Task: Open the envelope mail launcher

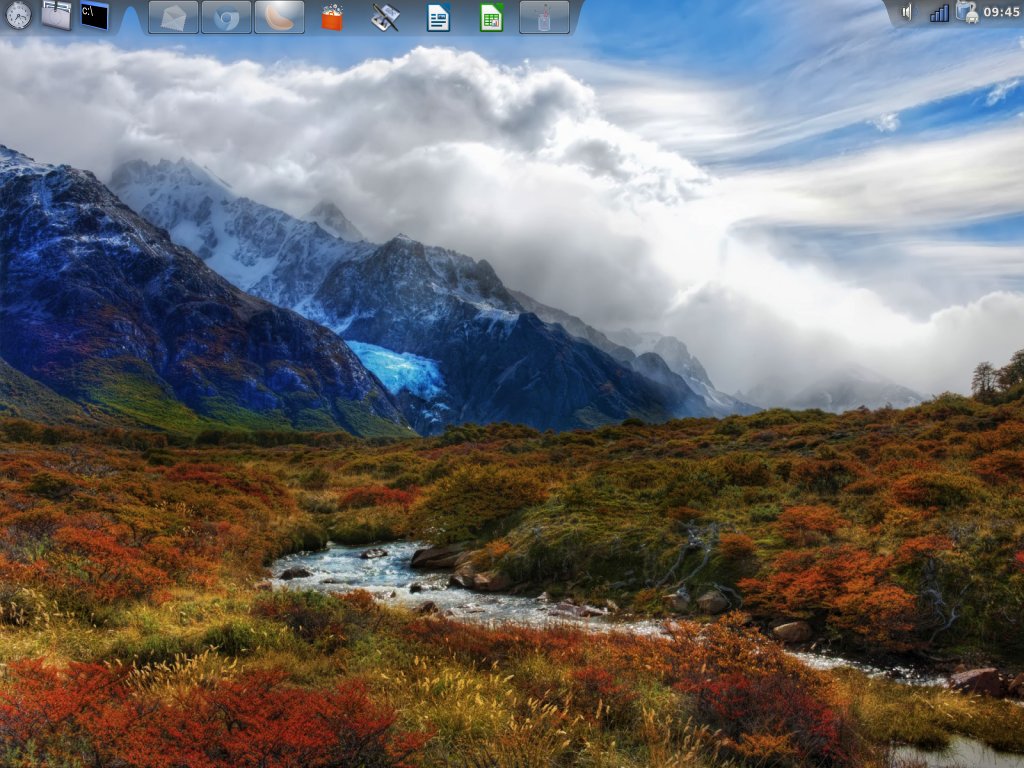Action: tap(173, 17)
